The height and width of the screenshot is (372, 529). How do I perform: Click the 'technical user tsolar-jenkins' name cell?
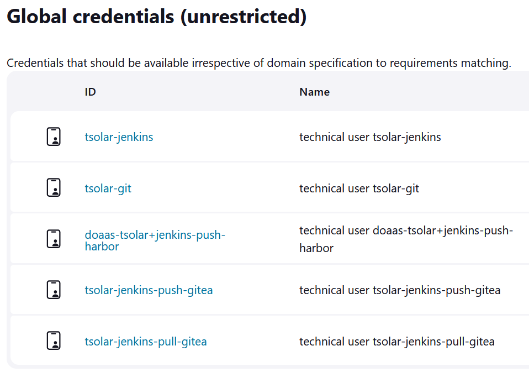coord(370,137)
